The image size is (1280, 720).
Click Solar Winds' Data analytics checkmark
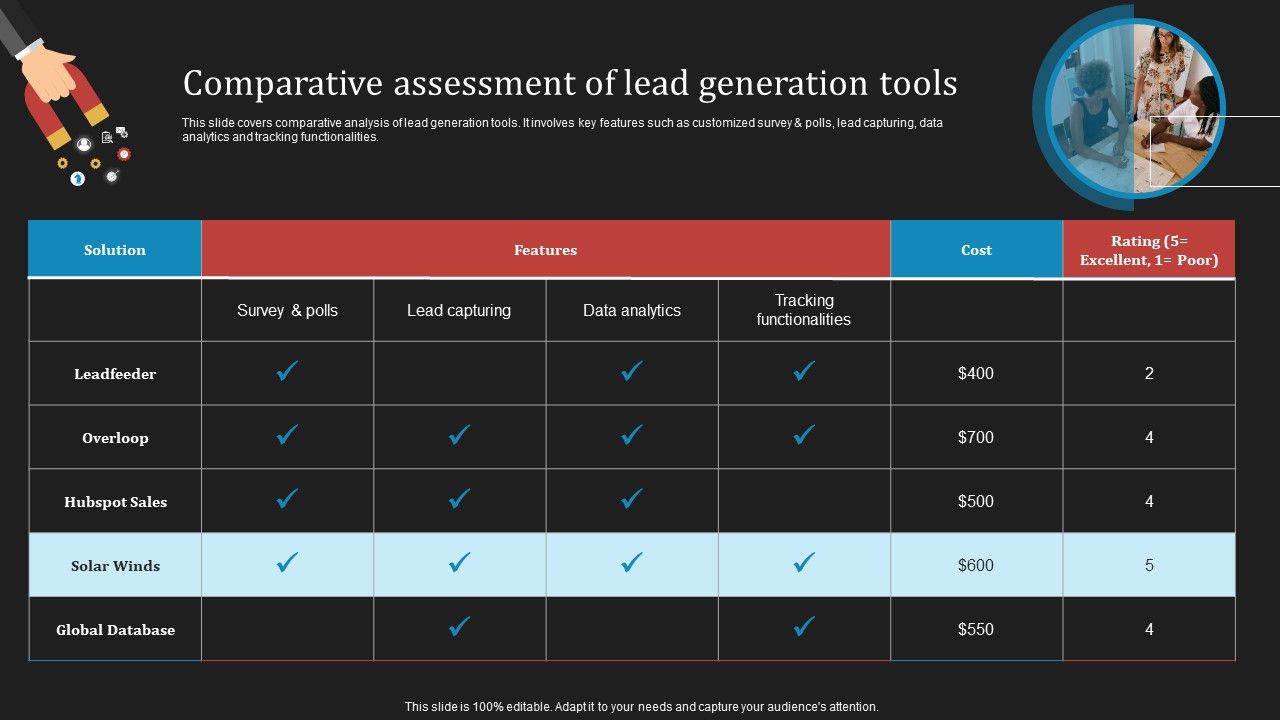click(632, 563)
